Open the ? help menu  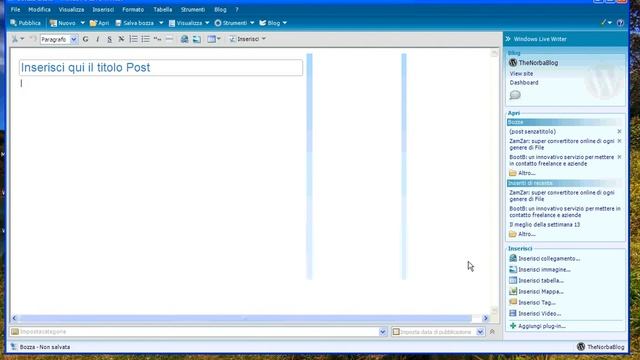[x=237, y=9]
